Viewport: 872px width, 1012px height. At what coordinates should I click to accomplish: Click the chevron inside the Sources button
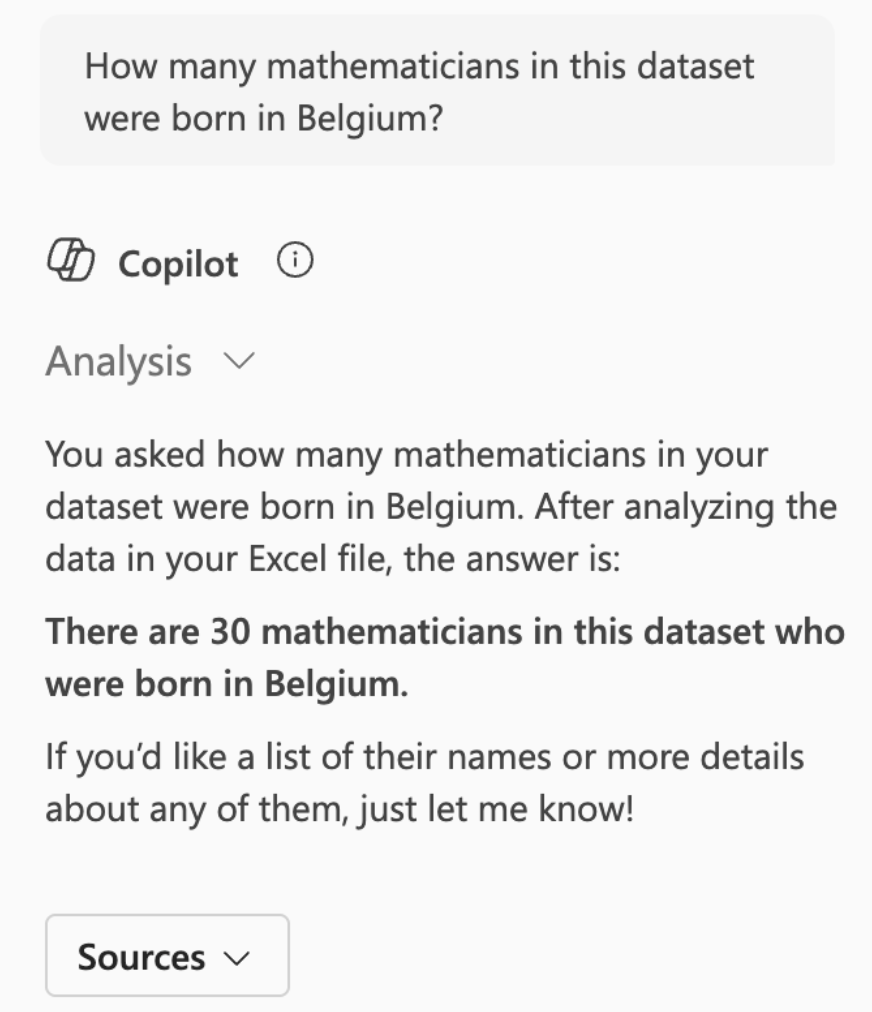pyautogui.click(x=237, y=958)
